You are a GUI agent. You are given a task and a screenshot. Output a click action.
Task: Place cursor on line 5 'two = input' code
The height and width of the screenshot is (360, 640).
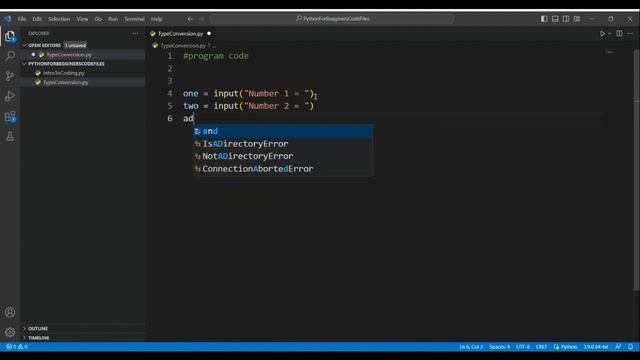pos(249,106)
